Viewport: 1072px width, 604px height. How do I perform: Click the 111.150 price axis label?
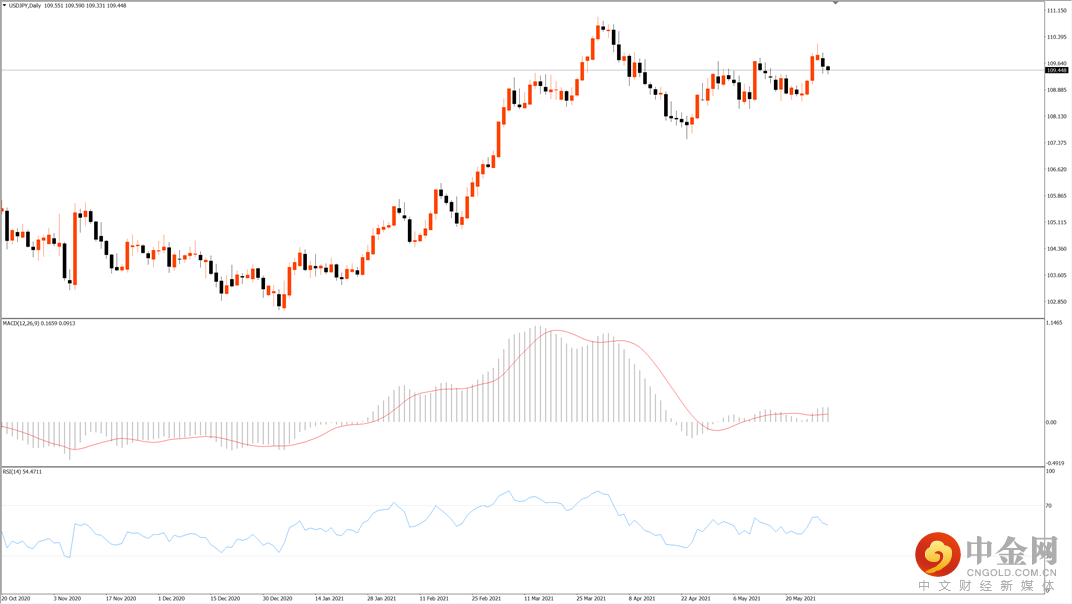[x=1056, y=11]
